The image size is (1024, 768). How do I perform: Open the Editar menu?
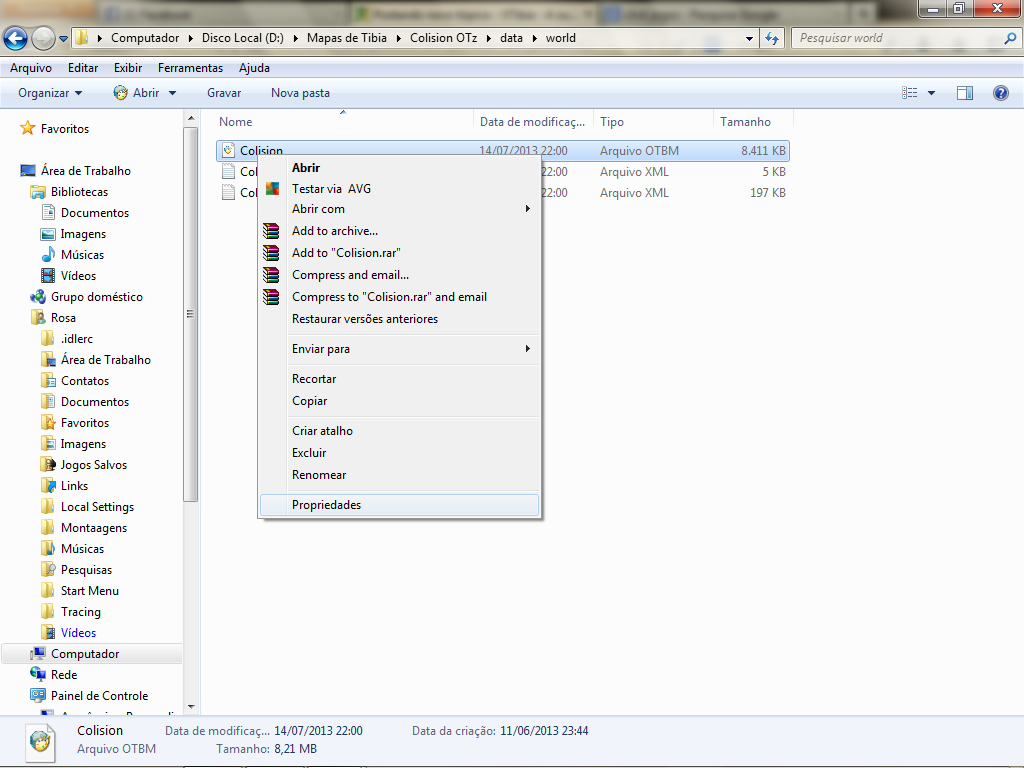coord(83,68)
